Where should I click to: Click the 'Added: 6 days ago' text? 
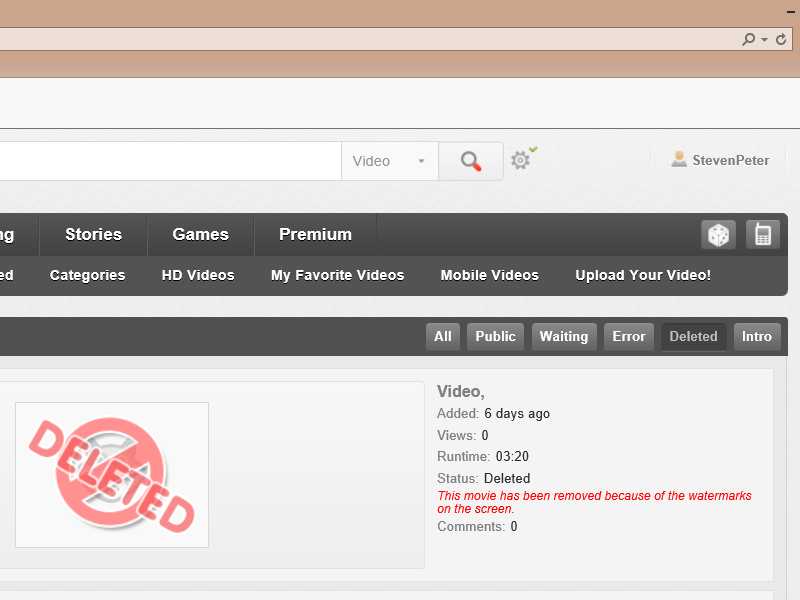click(x=493, y=413)
